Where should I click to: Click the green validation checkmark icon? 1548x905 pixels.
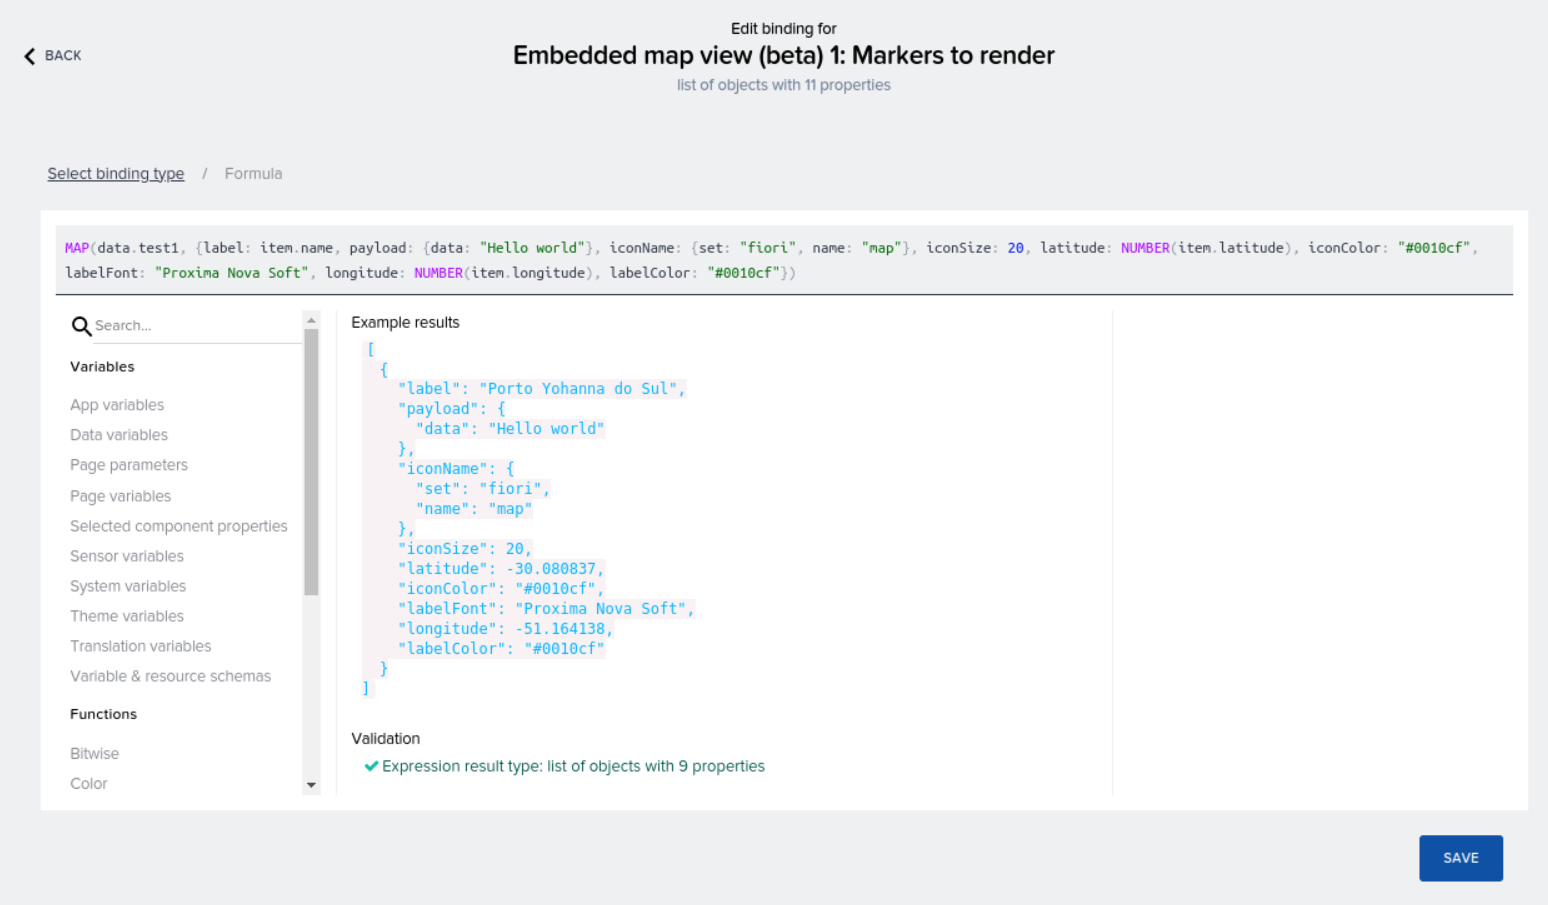(x=371, y=765)
